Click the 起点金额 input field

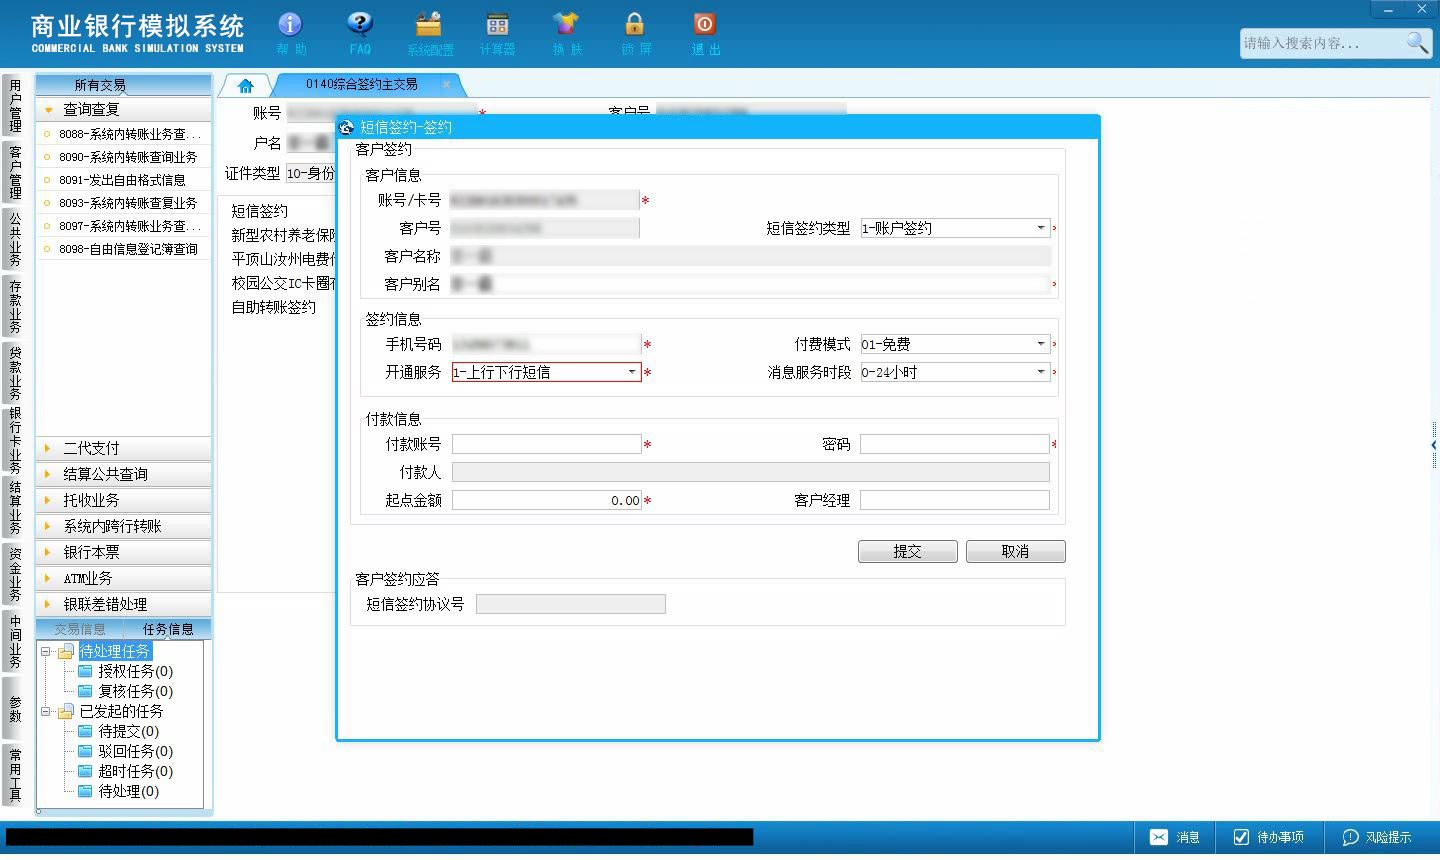546,500
